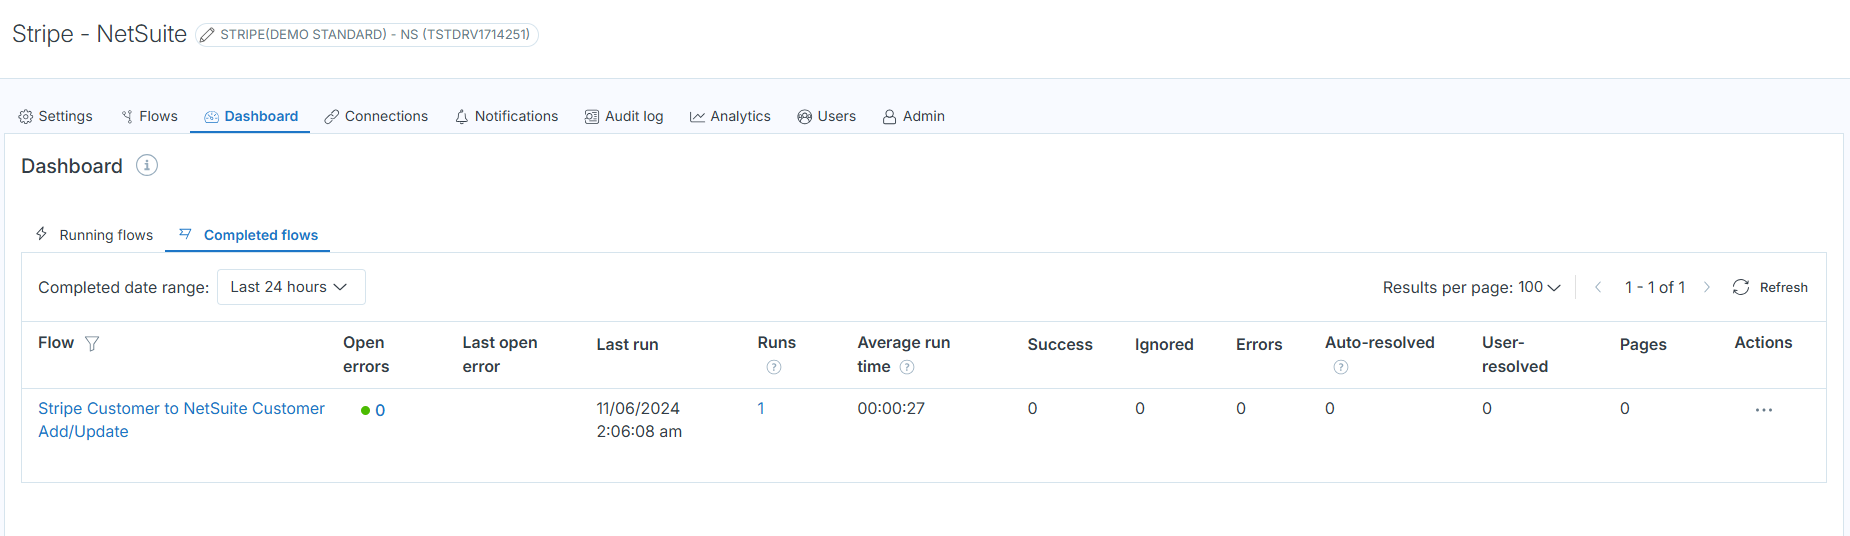Click the Auto-resolved help icon
This screenshot has width=1850, height=536.
(1340, 367)
